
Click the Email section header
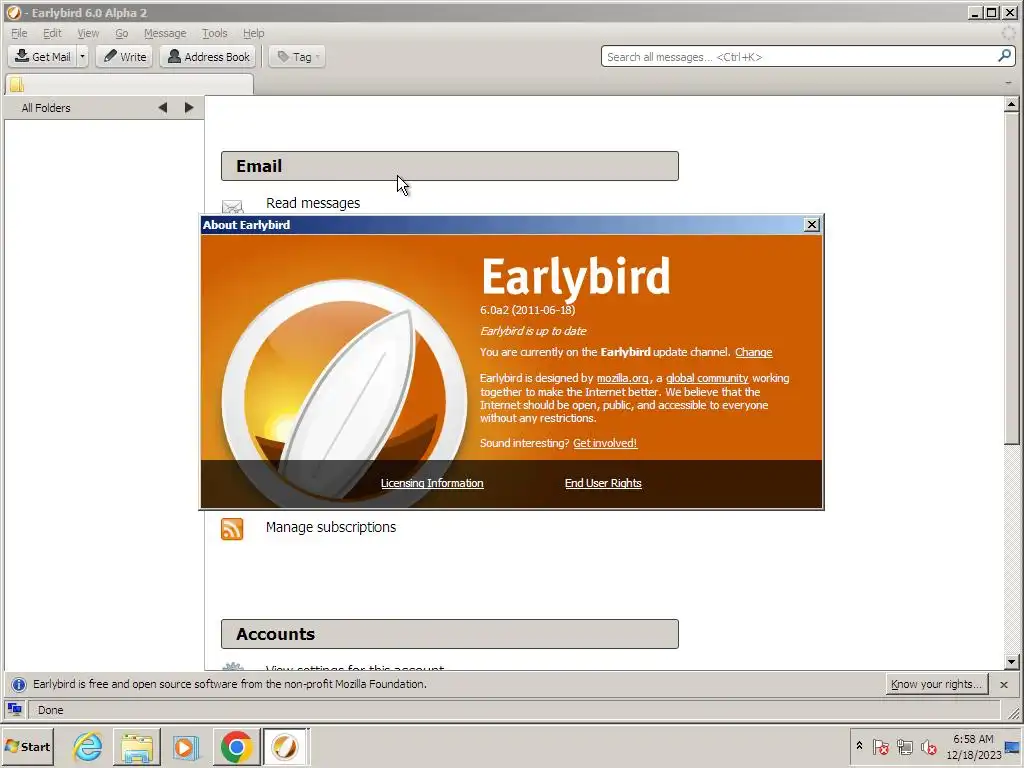(x=449, y=166)
